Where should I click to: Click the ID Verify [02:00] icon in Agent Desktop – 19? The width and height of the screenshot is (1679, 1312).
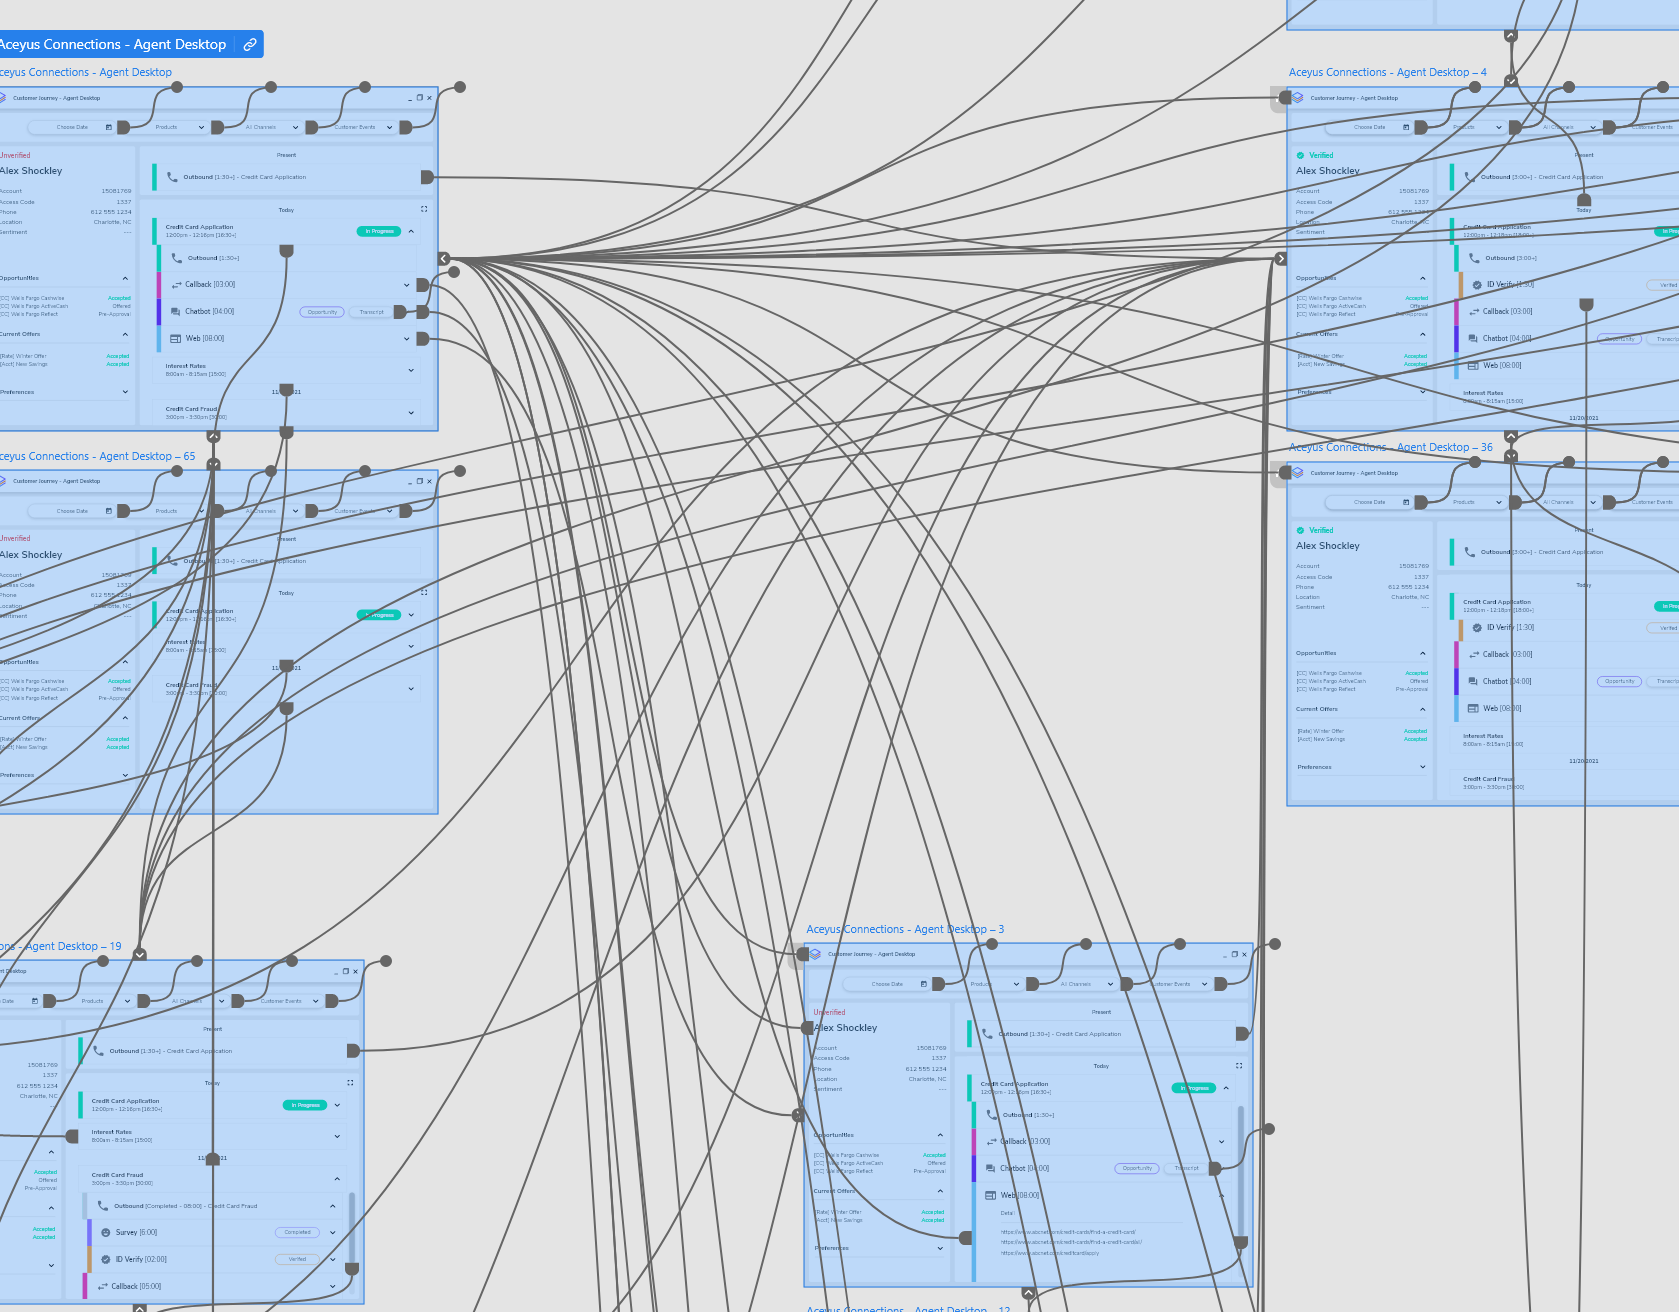pos(106,1260)
